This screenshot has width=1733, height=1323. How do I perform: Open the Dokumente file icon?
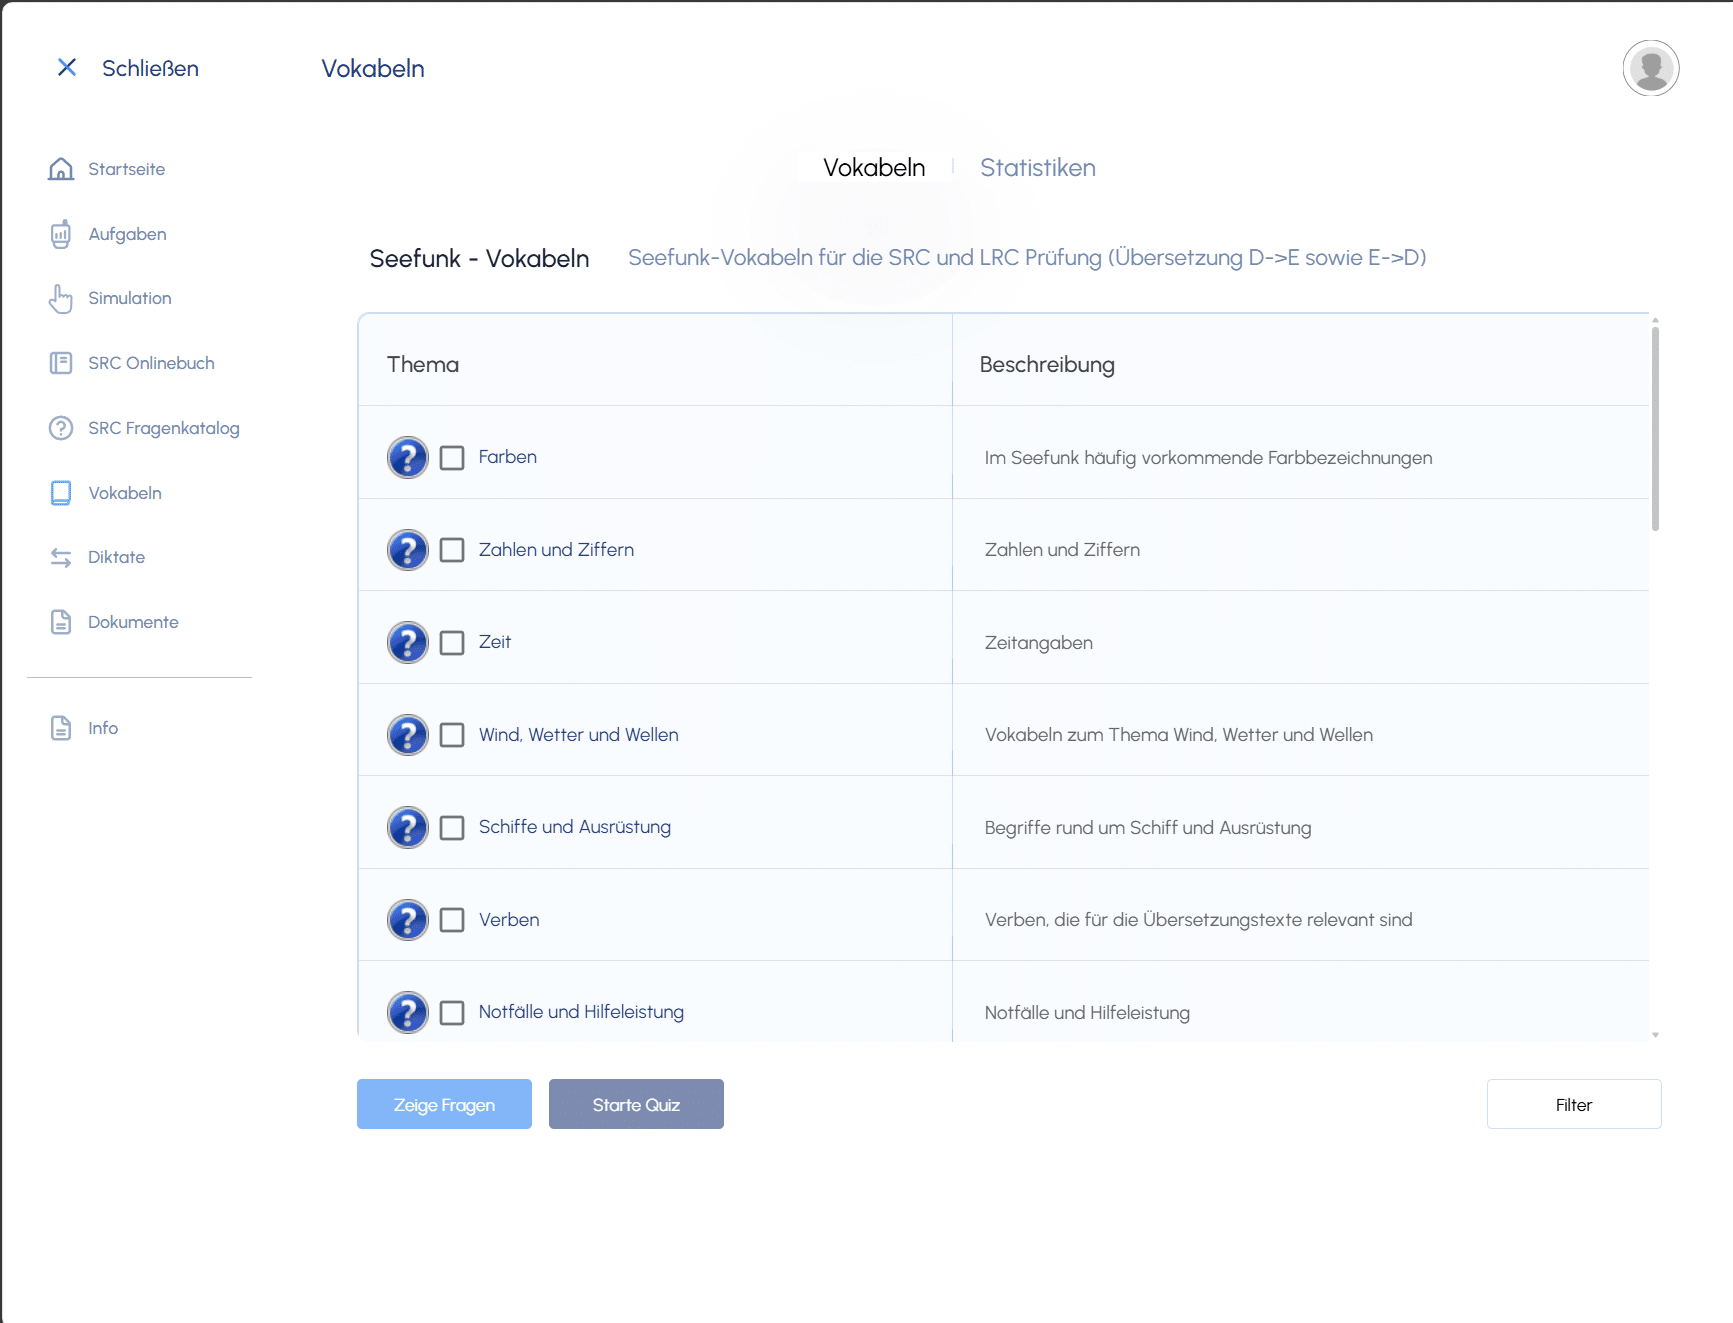point(61,622)
